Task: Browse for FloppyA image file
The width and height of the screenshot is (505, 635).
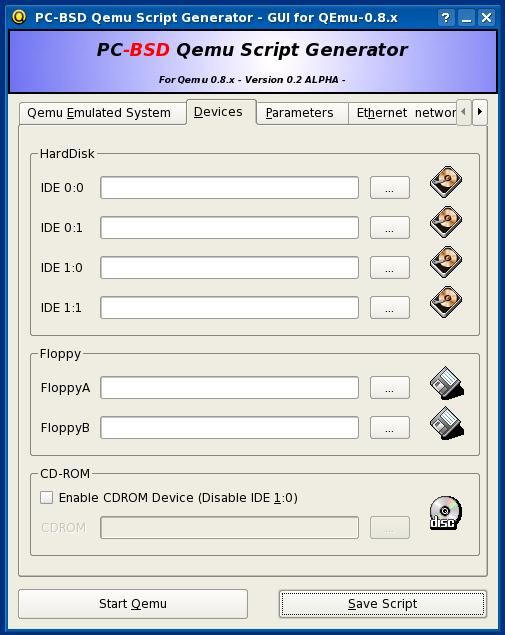Action: 390,388
